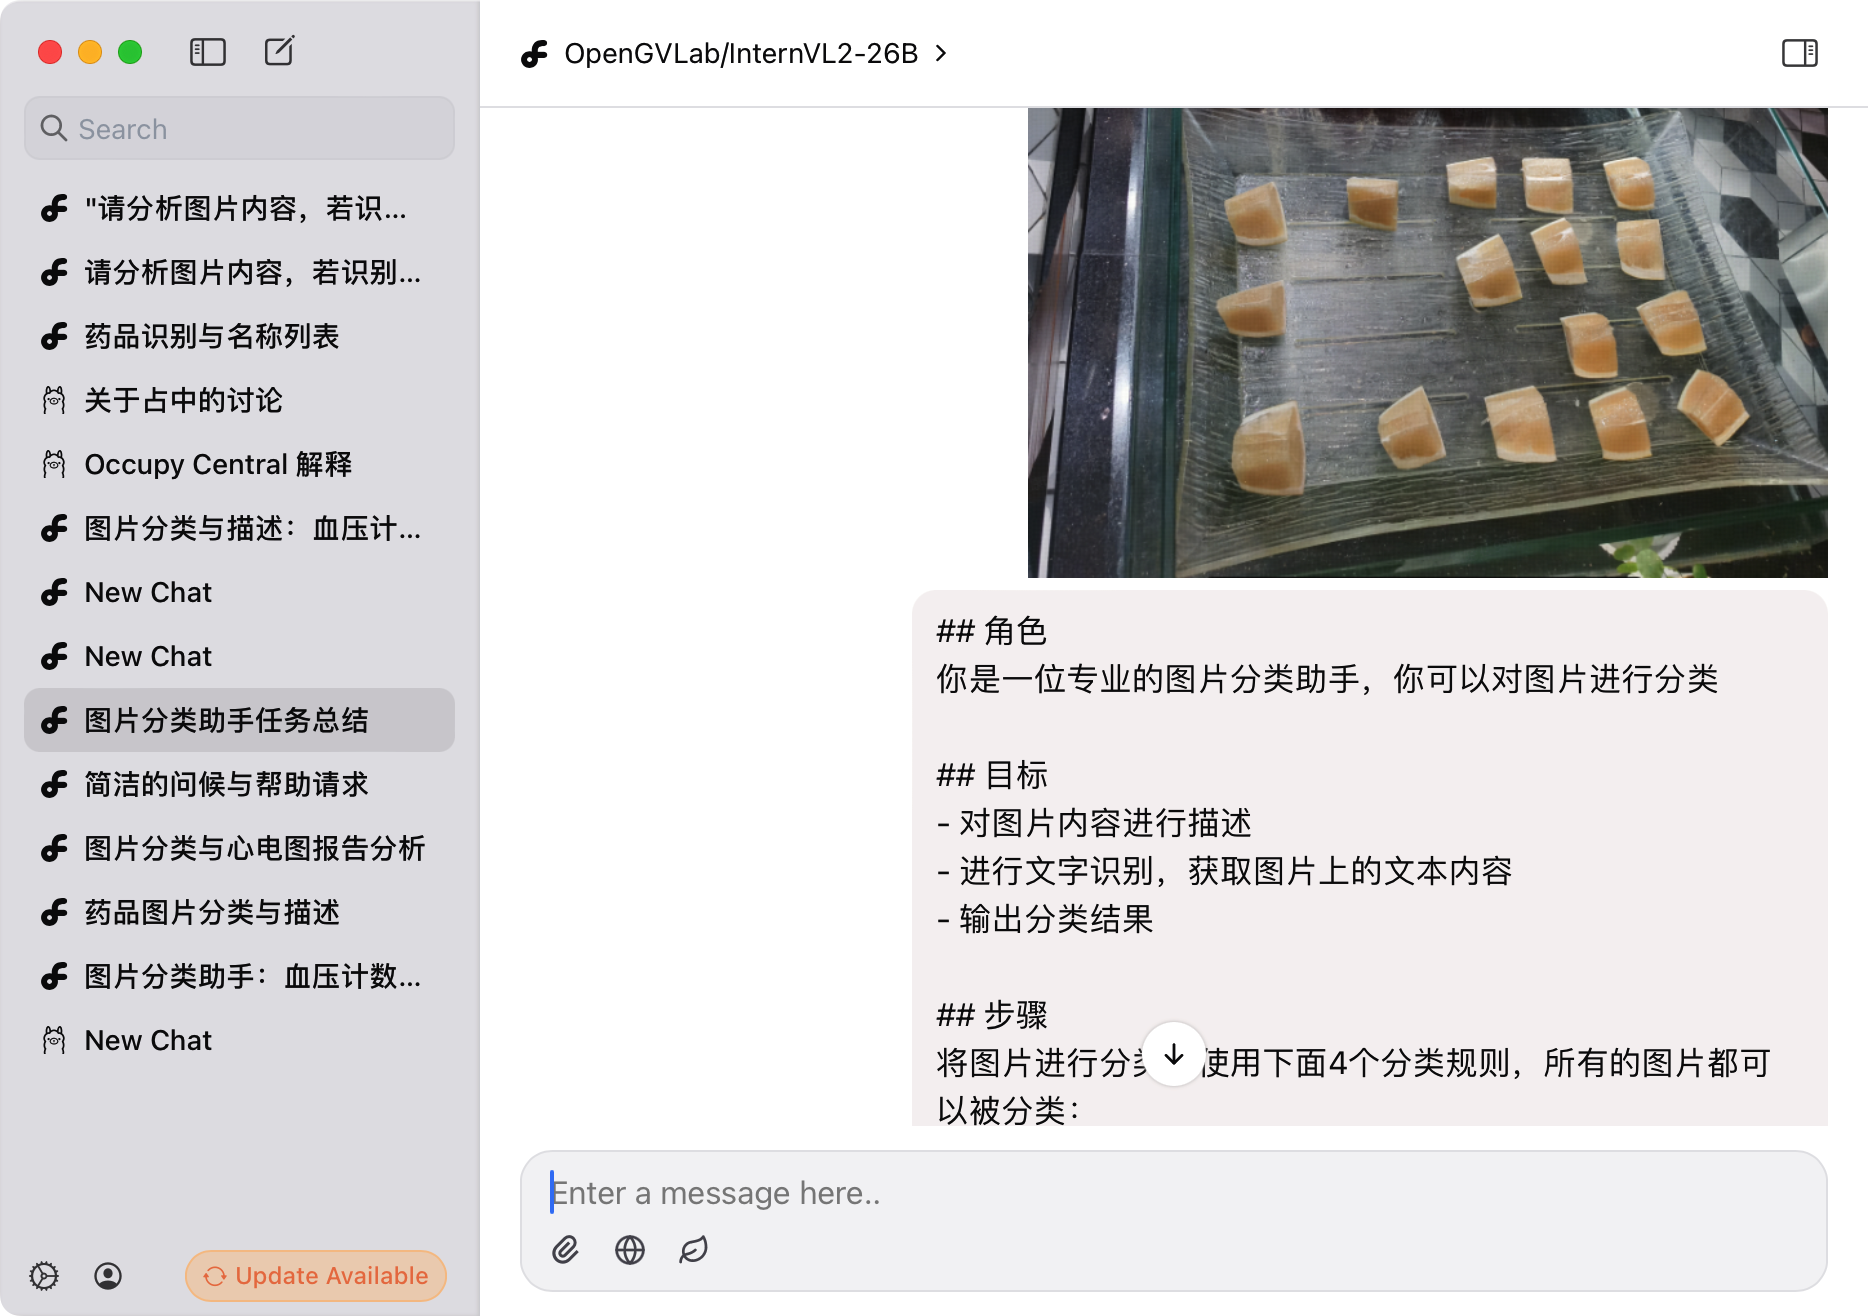Open the Occupy Central 解释 chat
The height and width of the screenshot is (1316, 1868).
click(x=239, y=464)
